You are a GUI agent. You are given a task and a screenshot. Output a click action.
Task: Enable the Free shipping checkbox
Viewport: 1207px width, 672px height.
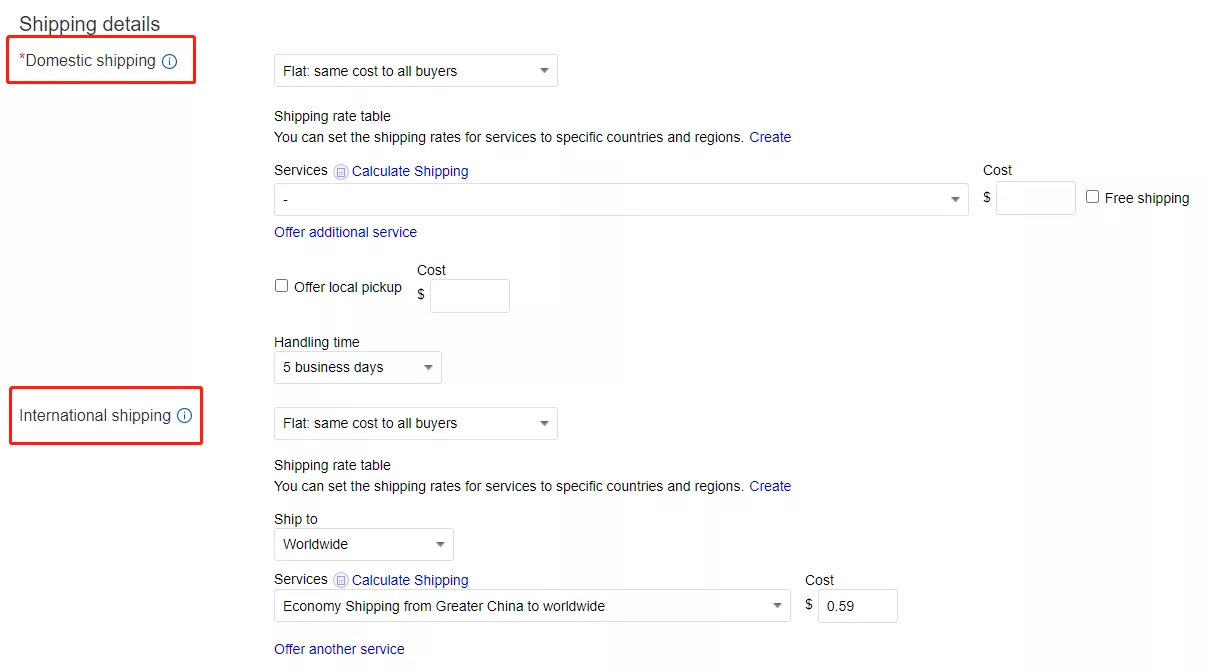(x=1093, y=197)
